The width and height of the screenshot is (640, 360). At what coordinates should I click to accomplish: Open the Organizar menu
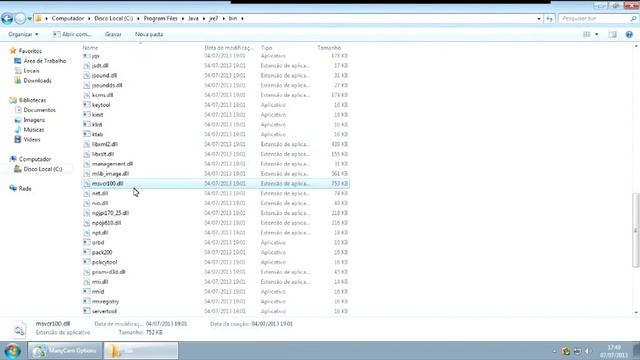point(23,34)
